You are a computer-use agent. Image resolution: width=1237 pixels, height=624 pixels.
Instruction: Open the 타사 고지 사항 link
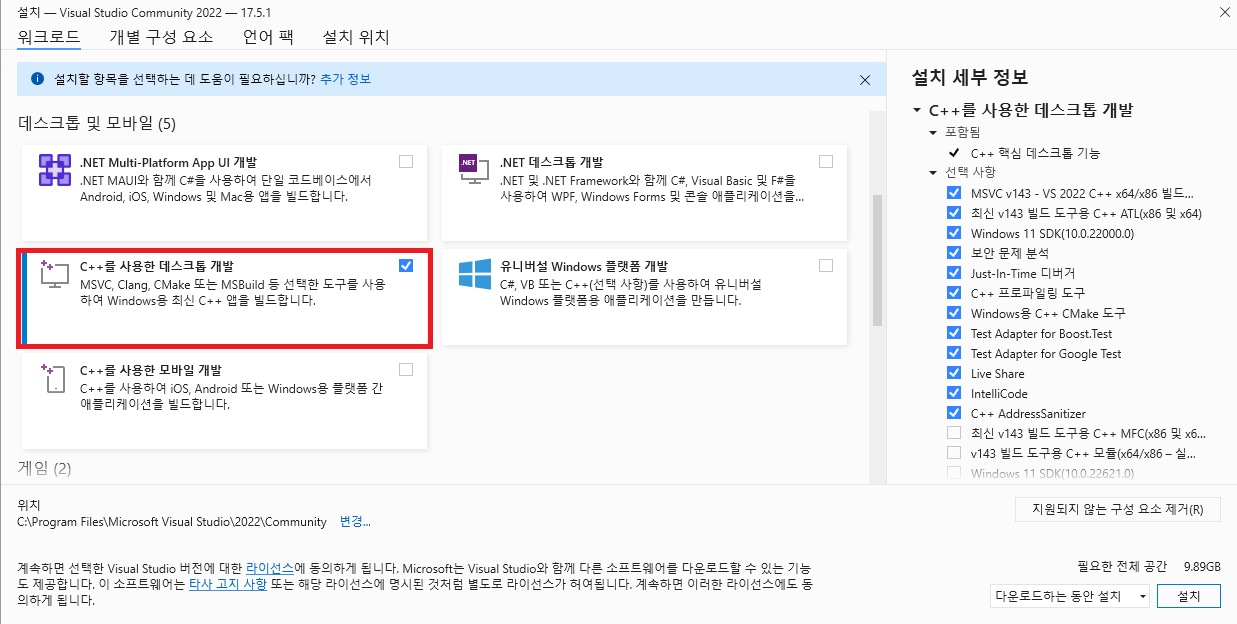pyautogui.click(x=228, y=583)
